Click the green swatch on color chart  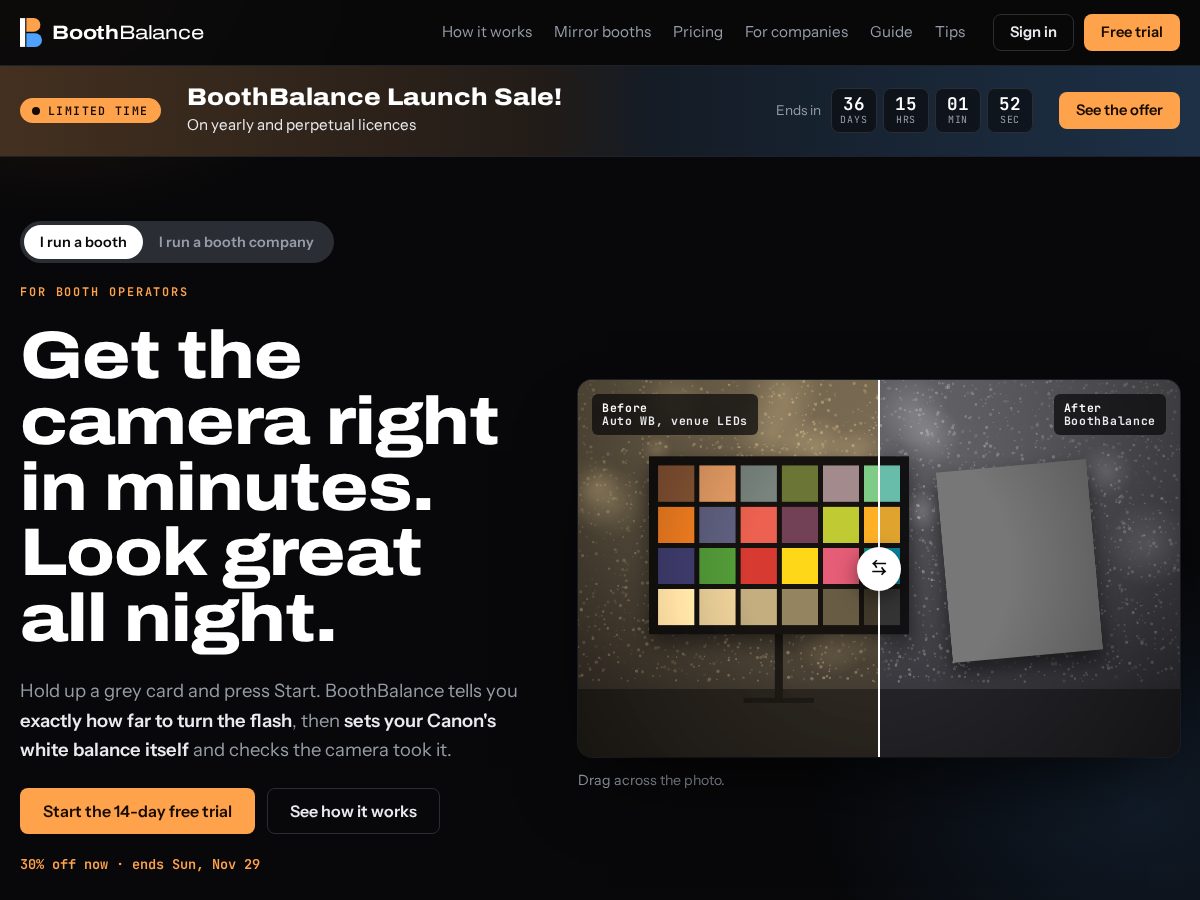(x=717, y=566)
